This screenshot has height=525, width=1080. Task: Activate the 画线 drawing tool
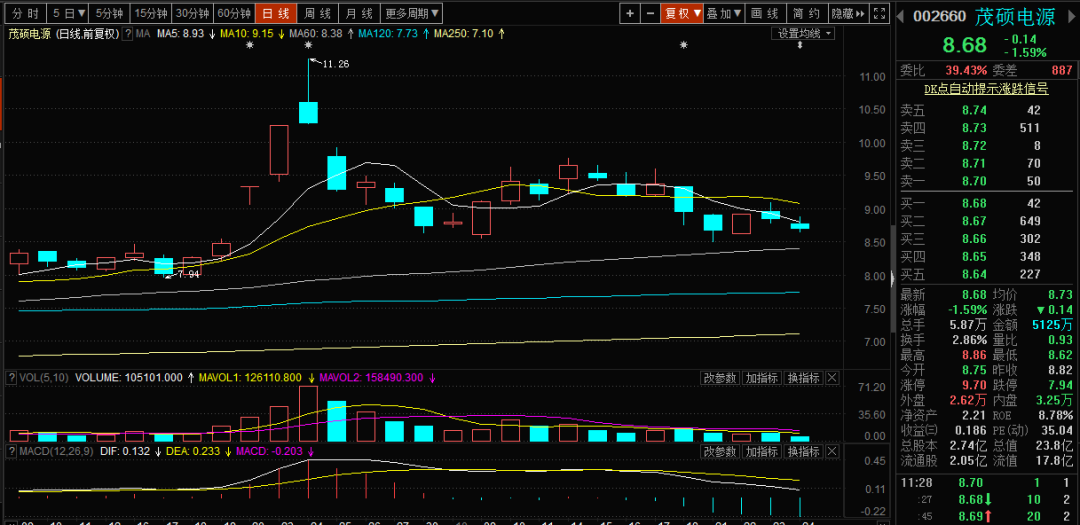coord(765,13)
